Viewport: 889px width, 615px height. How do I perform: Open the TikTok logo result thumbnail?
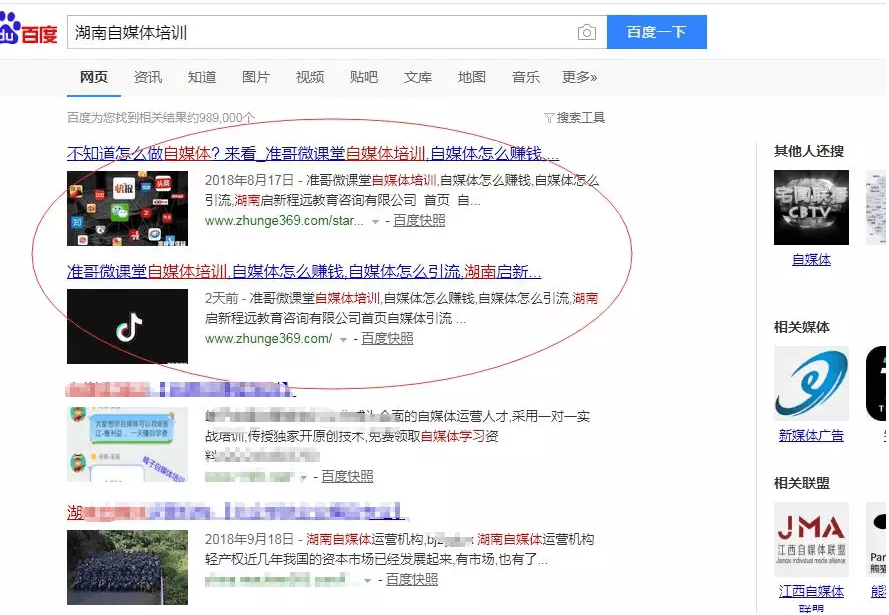[x=127, y=327]
